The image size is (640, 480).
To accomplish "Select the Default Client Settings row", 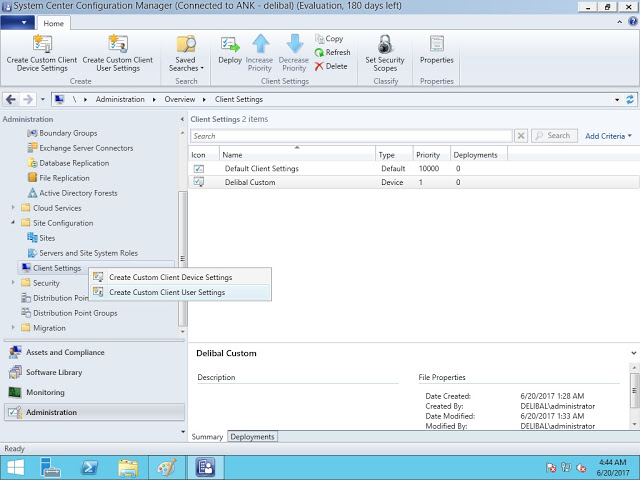I will [x=261, y=169].
